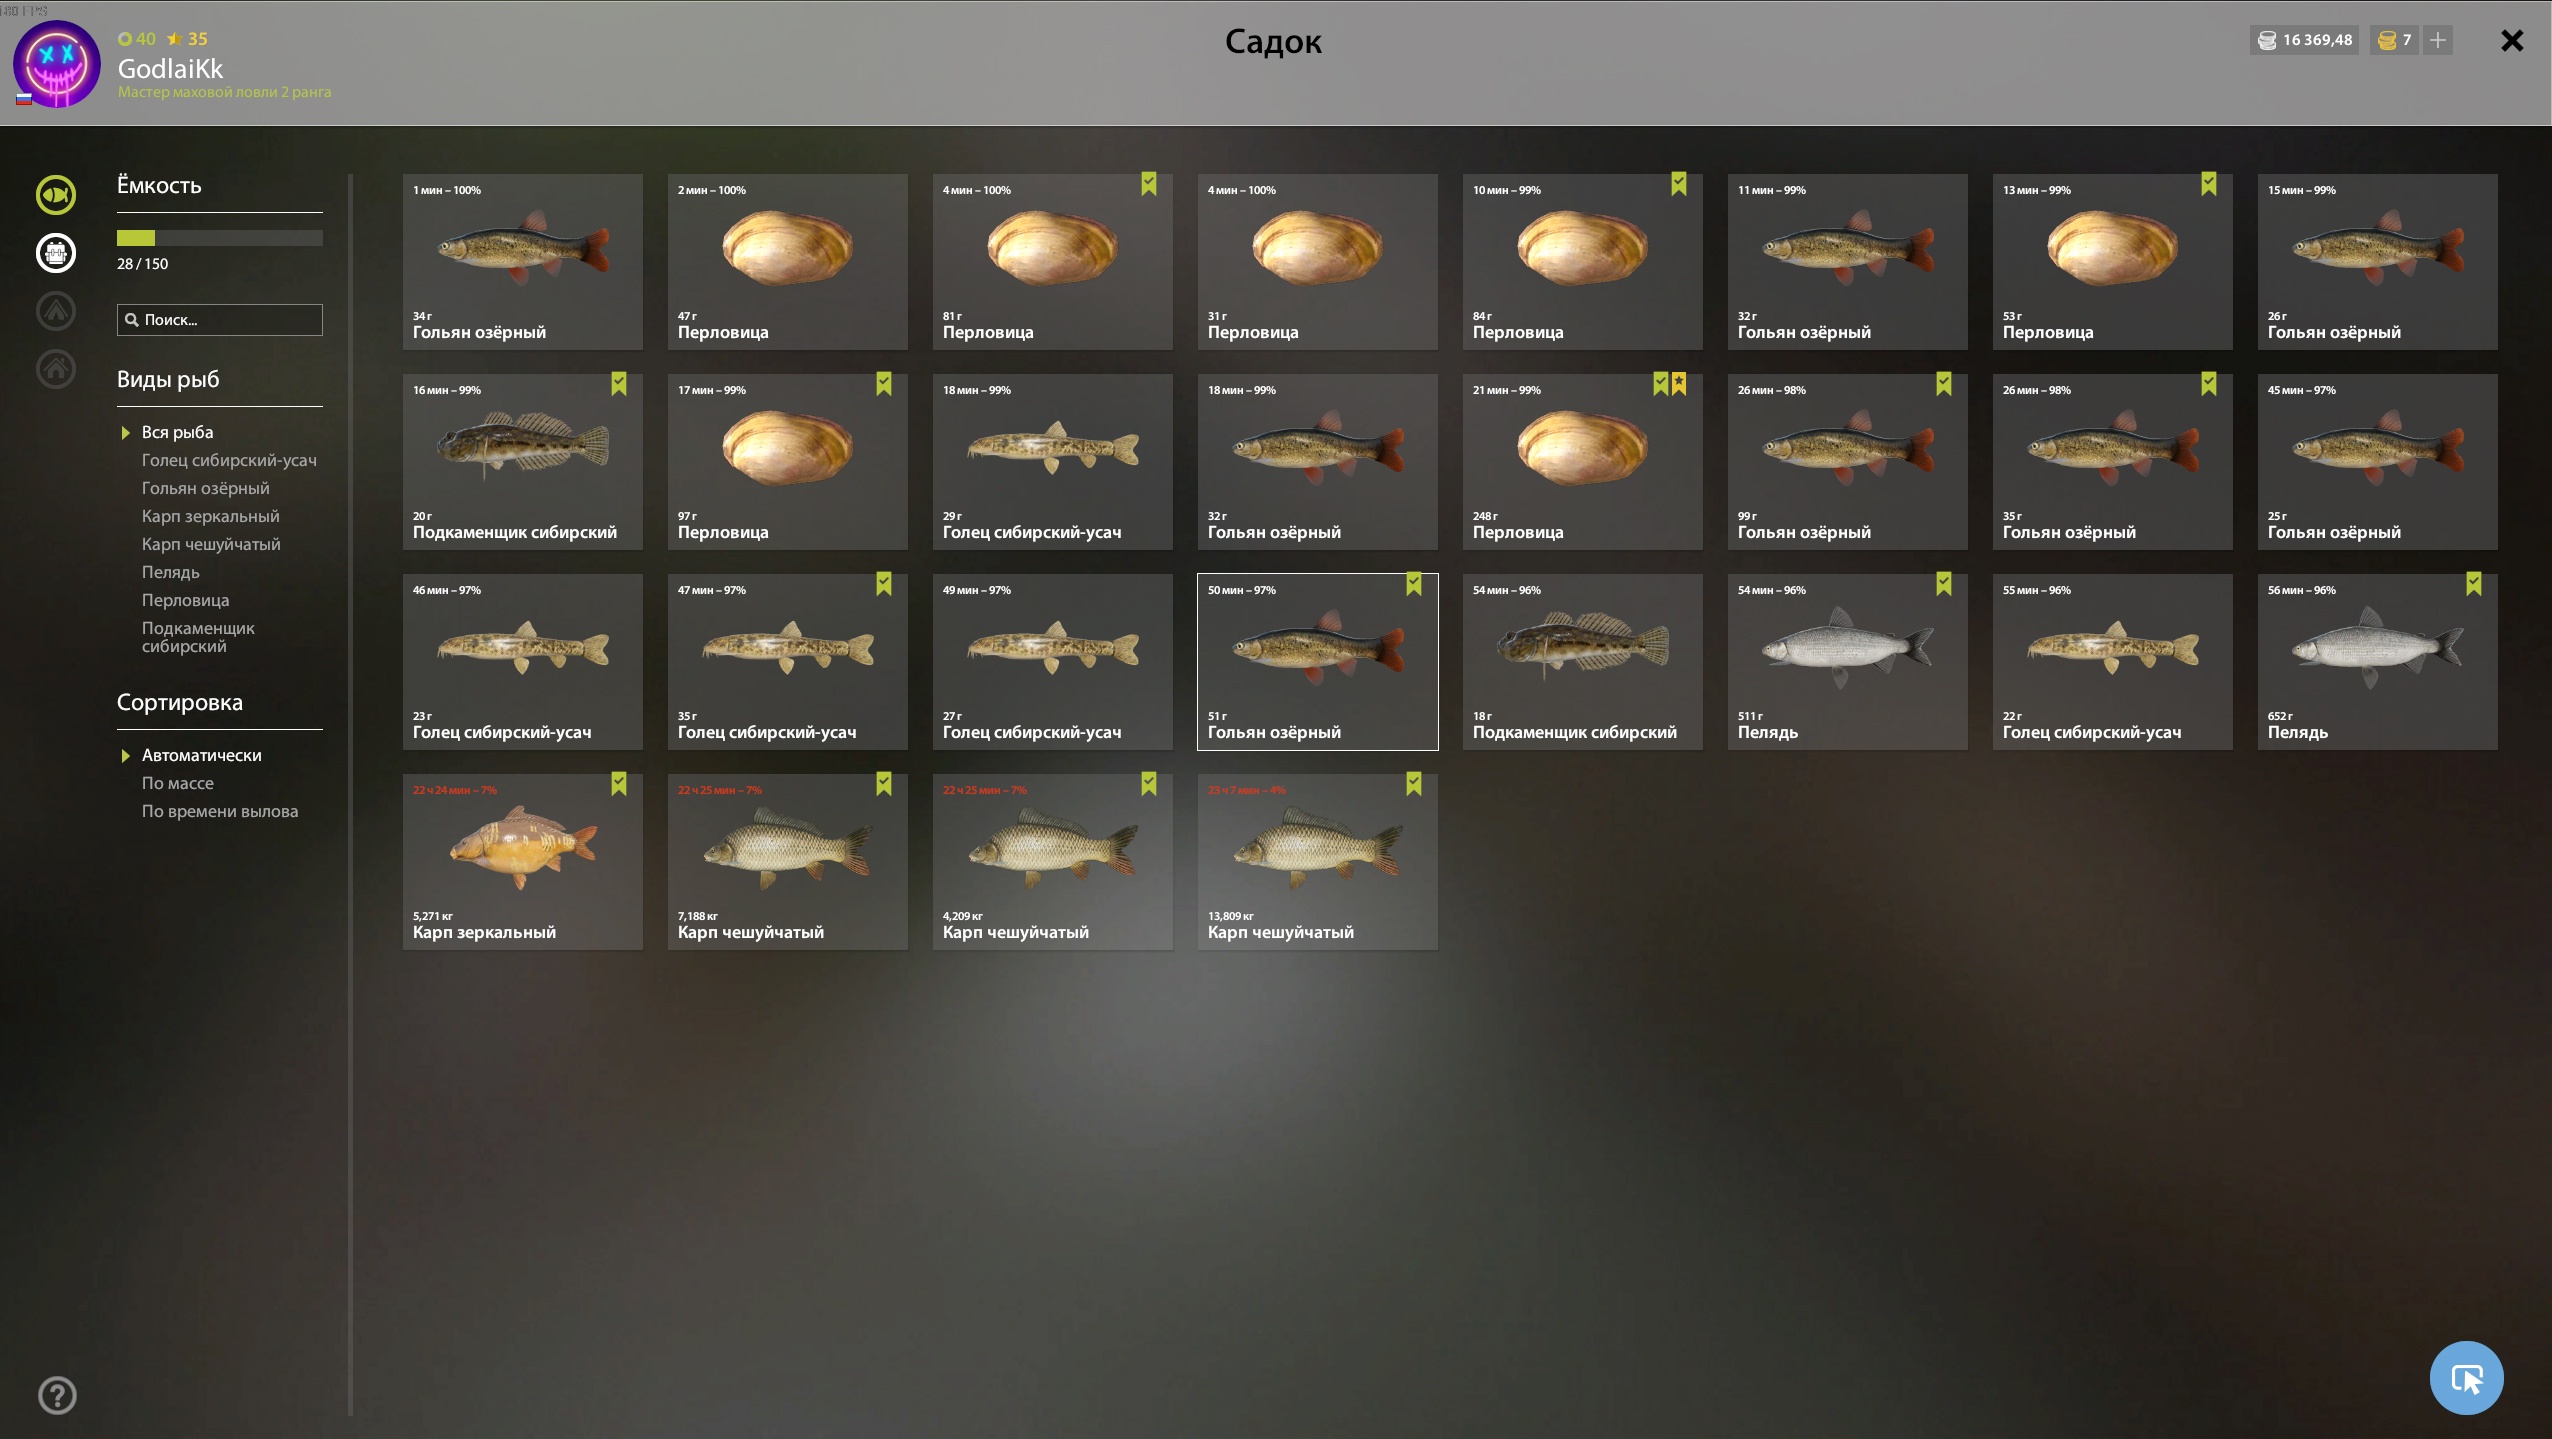Open the fish keepnet sidebar icon
Screen dimensions: 2552x1439
pos(56,195)
